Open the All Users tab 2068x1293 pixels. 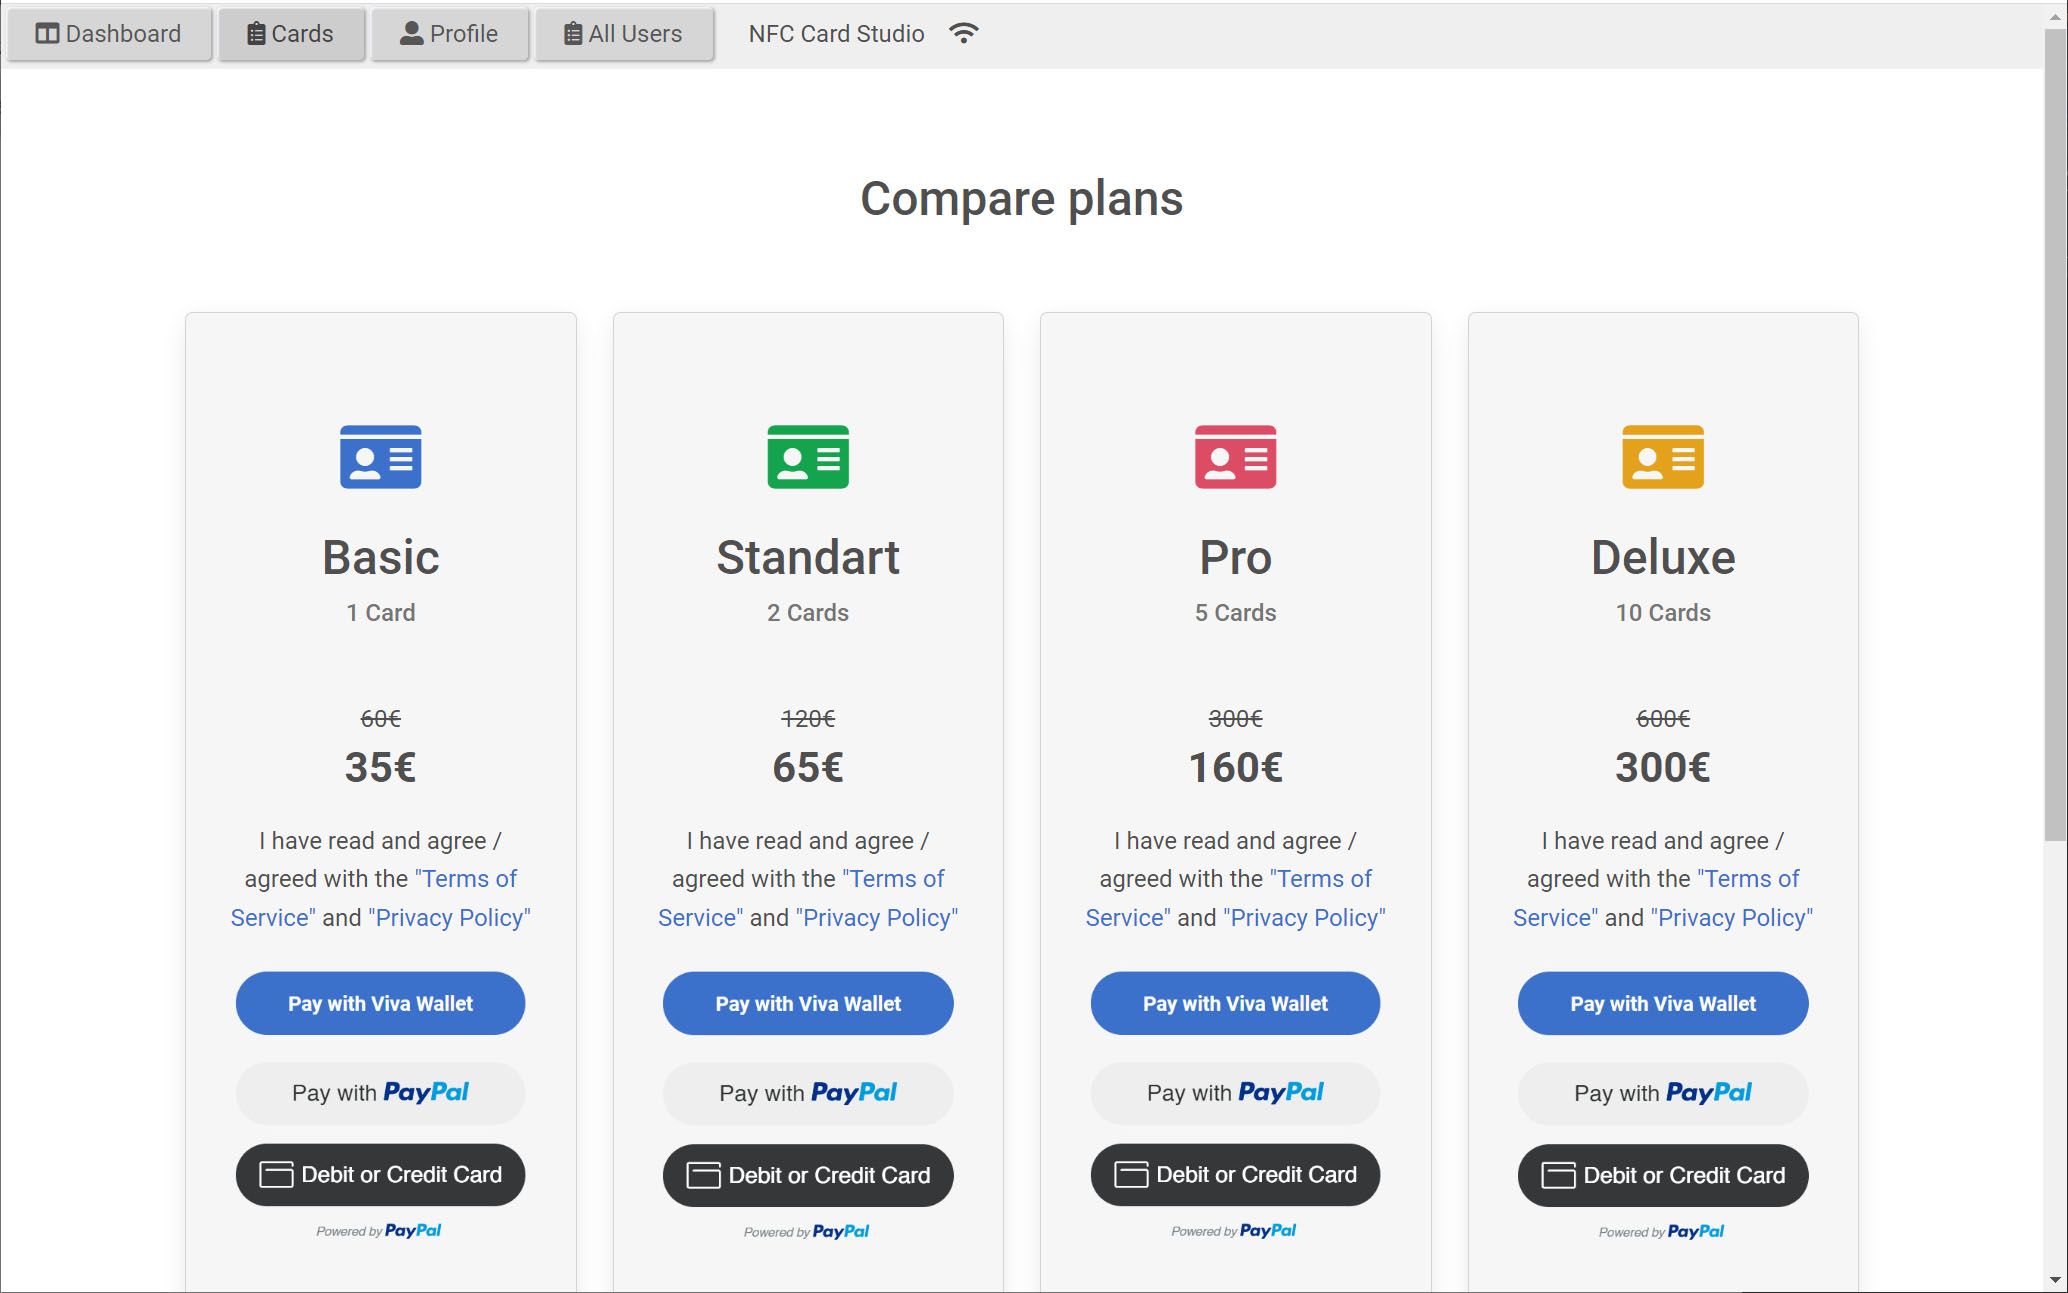pyautogui.click(x=623, y=34)
